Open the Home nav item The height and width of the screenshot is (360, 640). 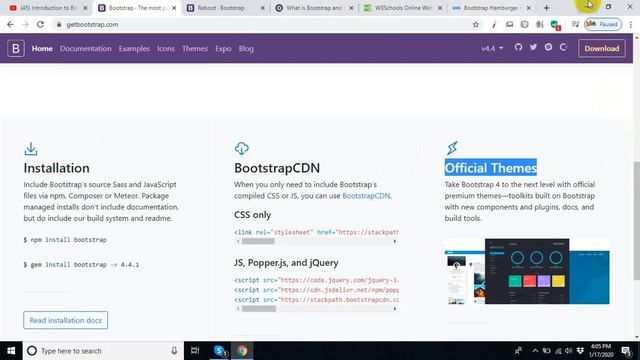point(42,48)
